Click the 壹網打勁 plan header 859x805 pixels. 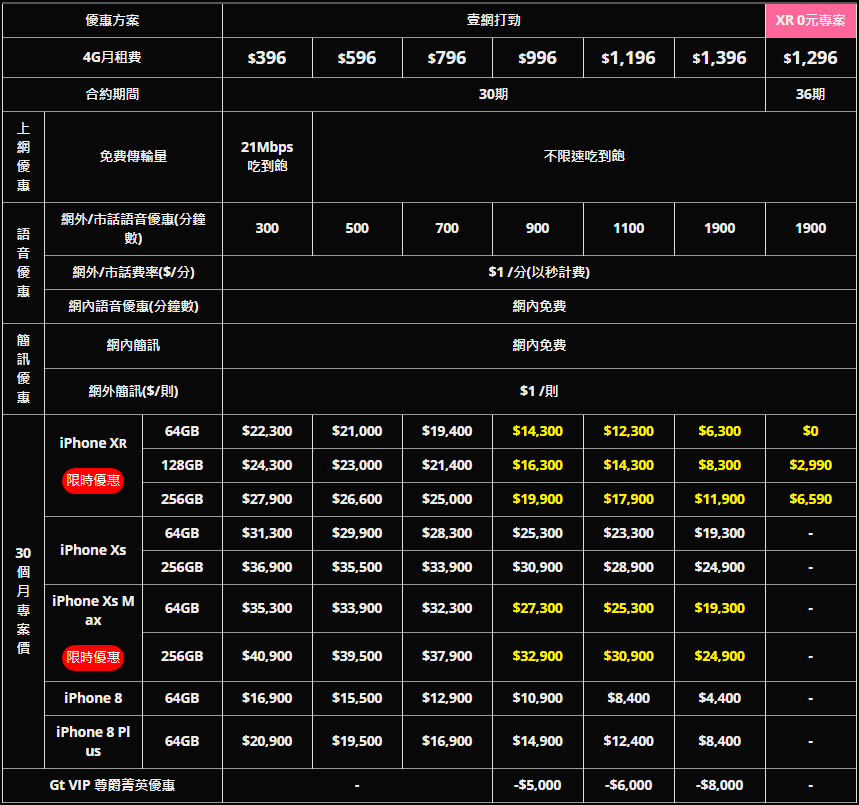pyautogui.click(x=494, y=20)
